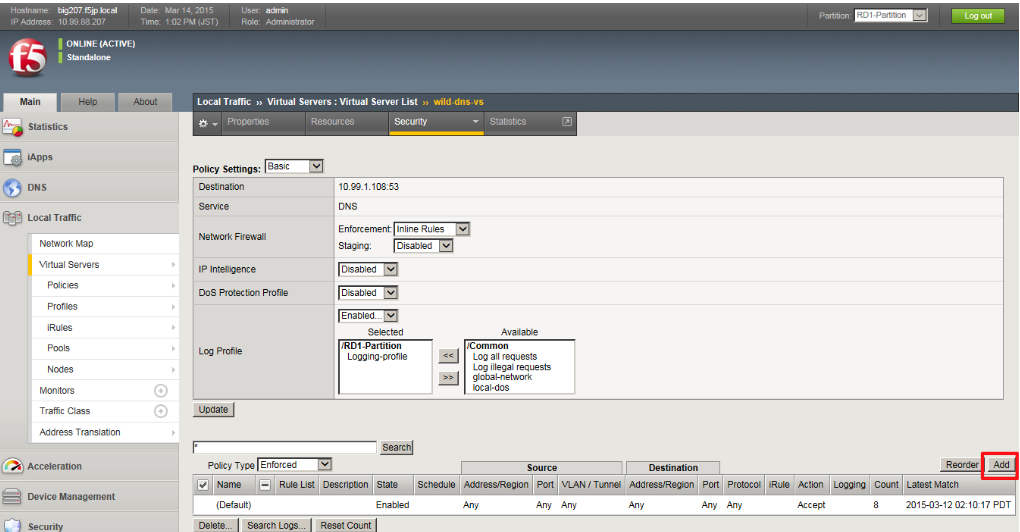Click the wild-dns-vs breadcrumb text
The width and height of the screenshot is (1020, 532).
click(x=459, y=102)
